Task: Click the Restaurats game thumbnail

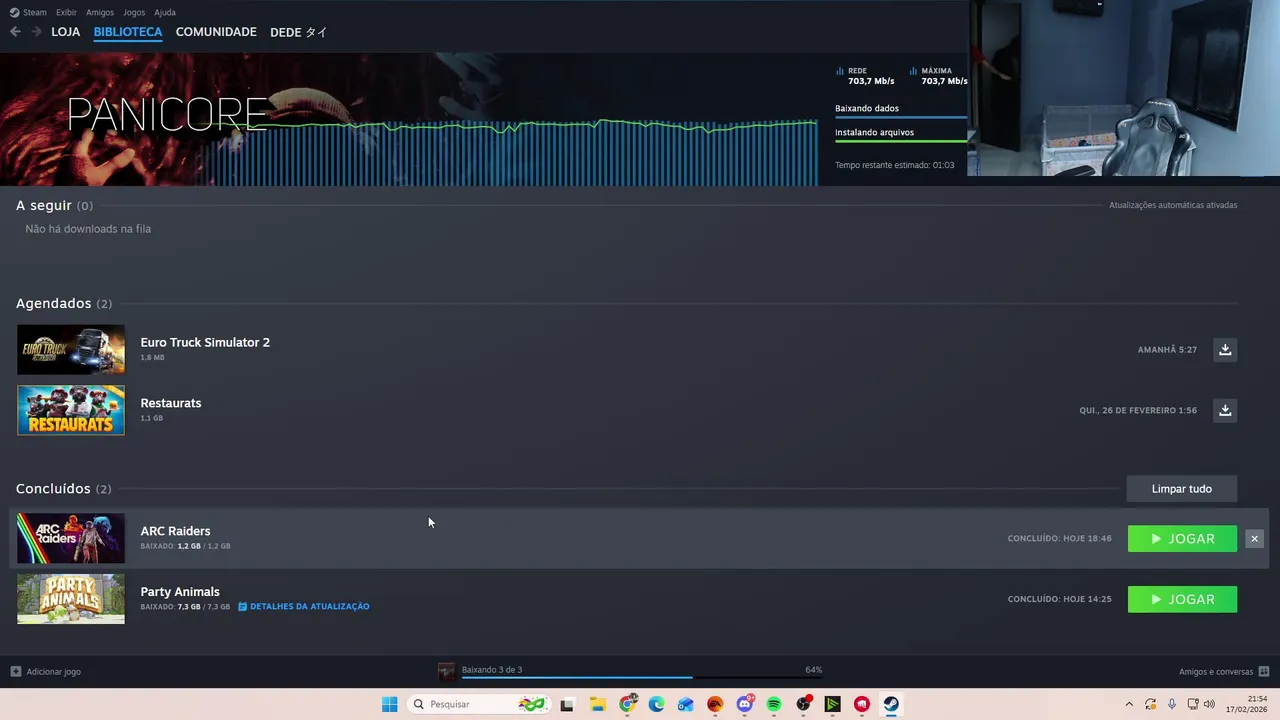Action: pyautogui.click(x=71, y=410)
